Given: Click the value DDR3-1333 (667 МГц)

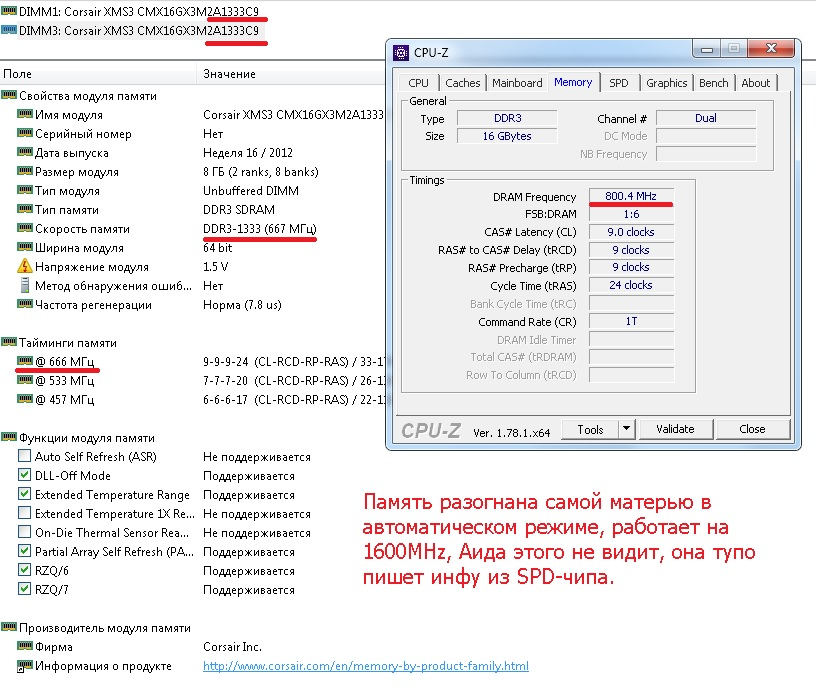Looking at the screenshot, I should 260,229.
